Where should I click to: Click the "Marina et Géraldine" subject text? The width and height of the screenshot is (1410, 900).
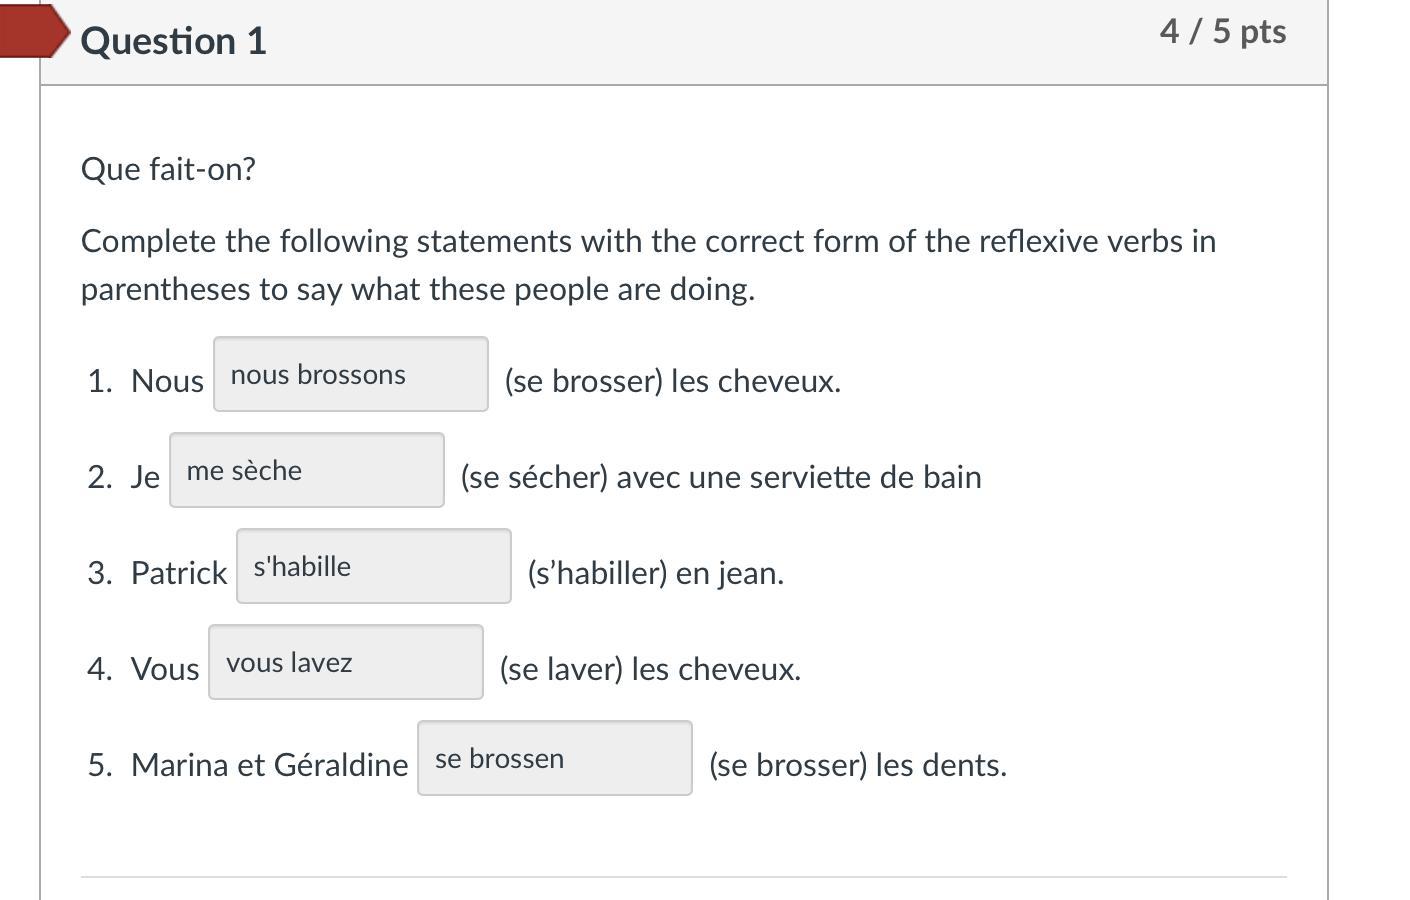pos(269,765)
